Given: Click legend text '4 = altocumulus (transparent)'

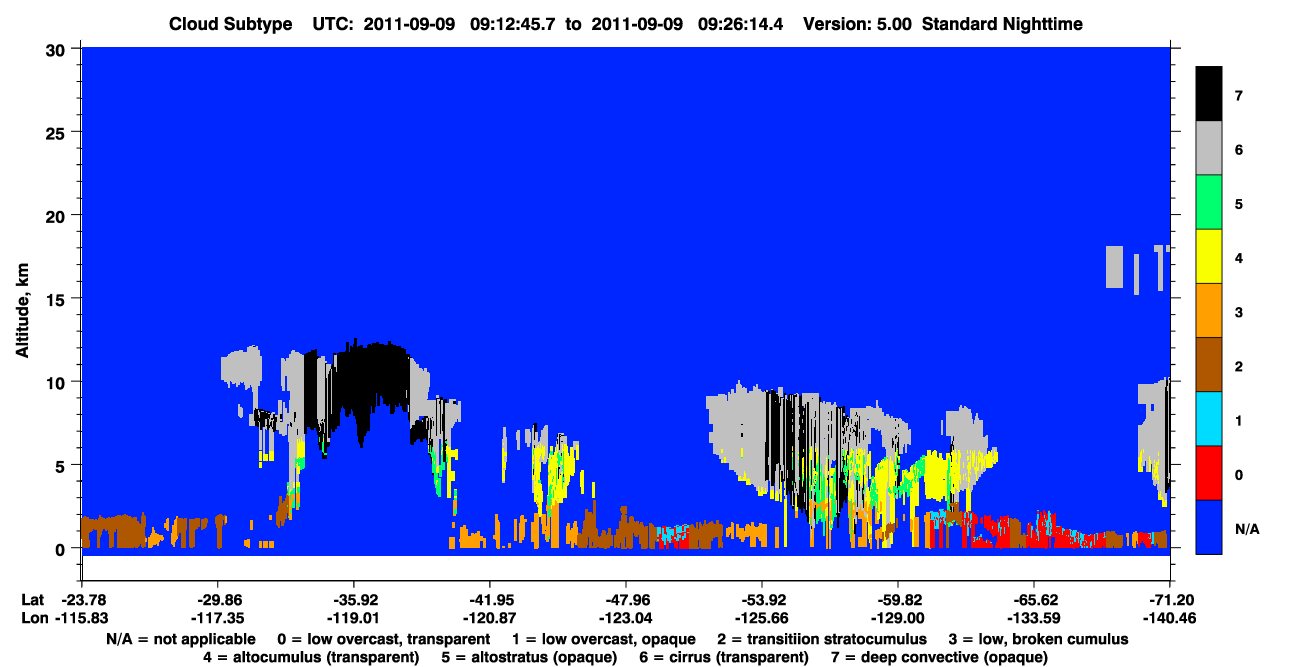Looking at the screenshot, I should (x=311, y=657).
